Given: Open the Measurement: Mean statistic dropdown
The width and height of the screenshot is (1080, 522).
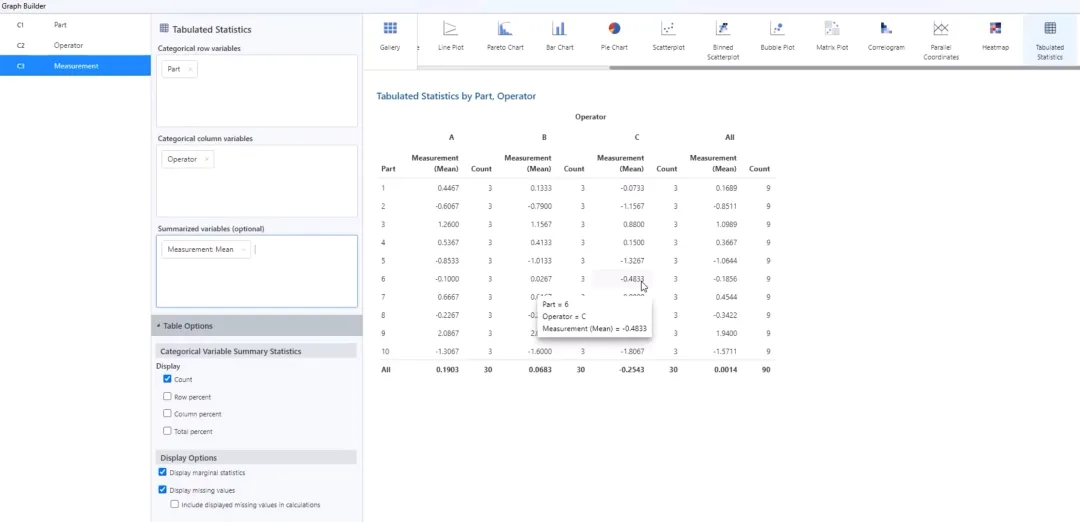Looking at the screenshot, I should pyautogui.click(x=243, y=250).
